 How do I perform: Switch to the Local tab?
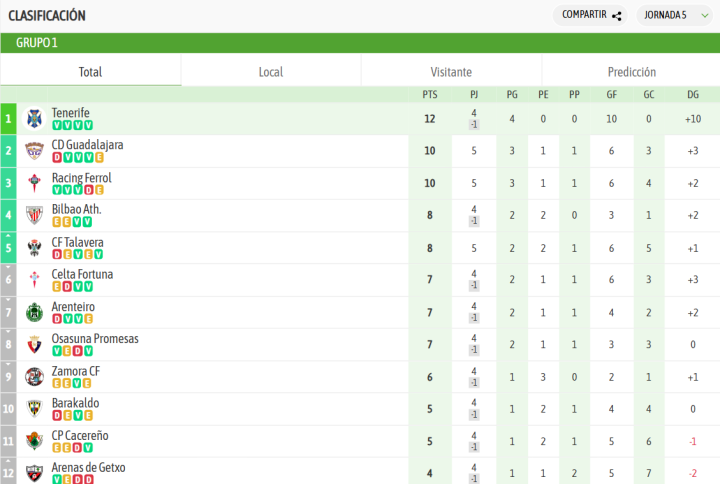tap(270, 72)
